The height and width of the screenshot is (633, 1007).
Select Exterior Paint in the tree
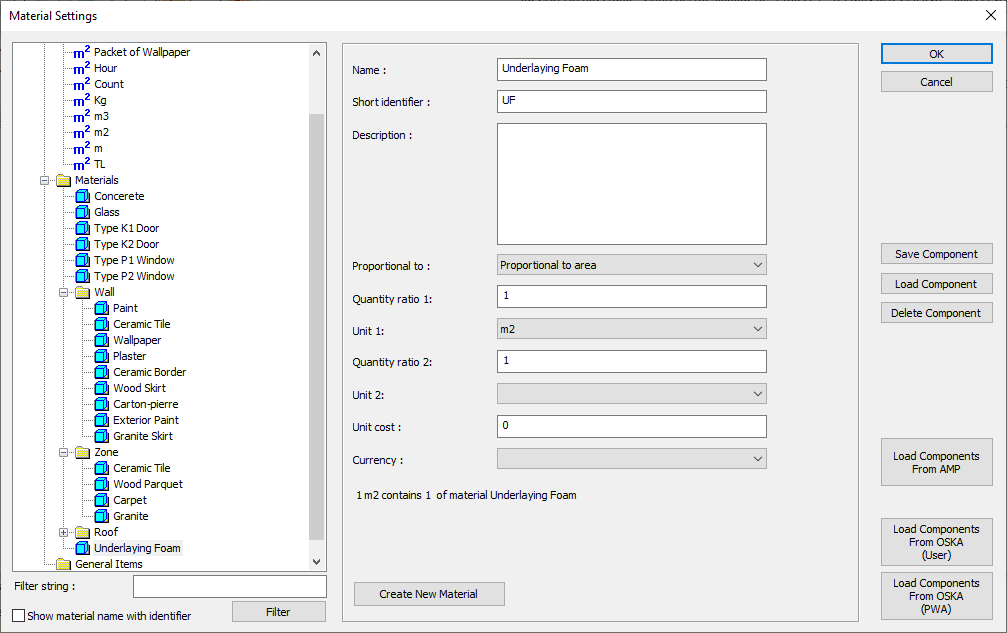146,420
